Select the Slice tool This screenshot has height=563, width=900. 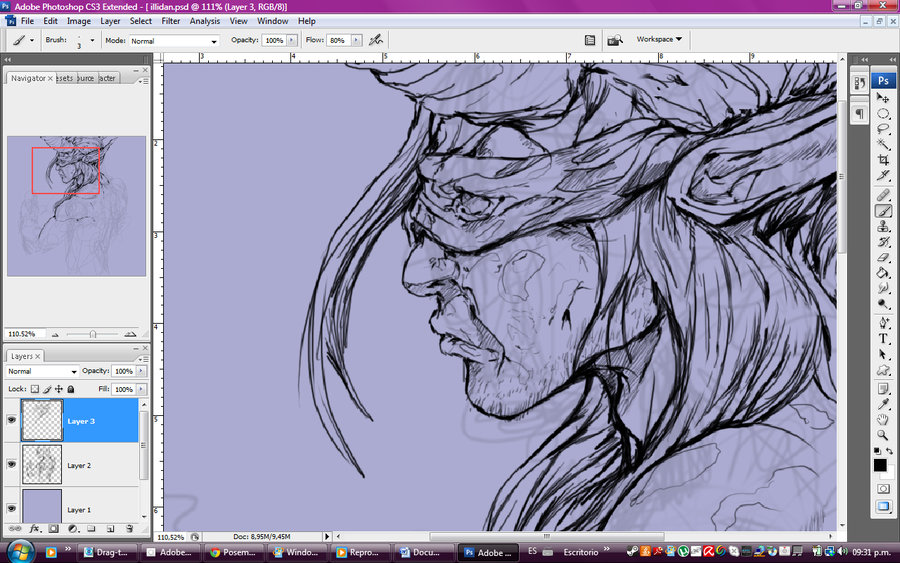883,176
